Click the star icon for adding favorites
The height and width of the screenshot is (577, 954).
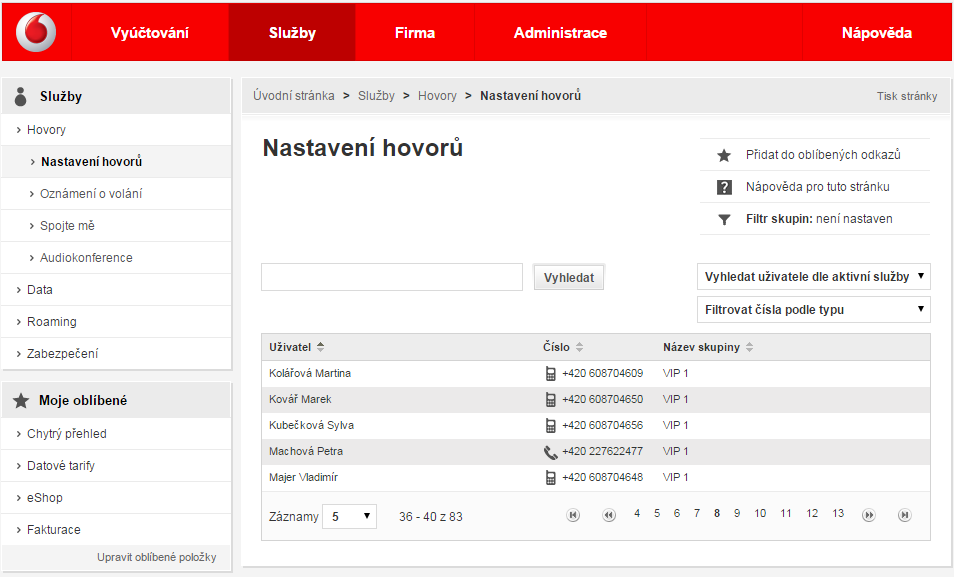point(724,155)
